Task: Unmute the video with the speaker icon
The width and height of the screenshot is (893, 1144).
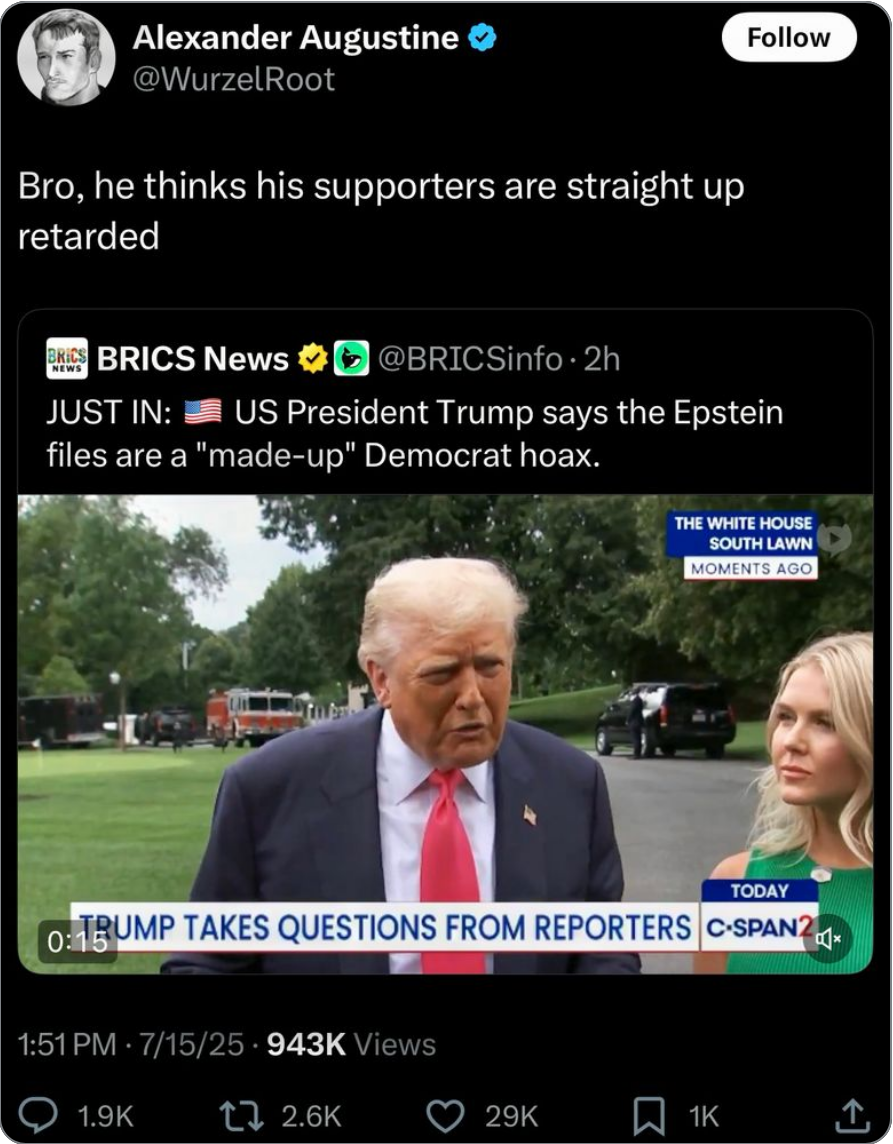Action: (828, 938)
